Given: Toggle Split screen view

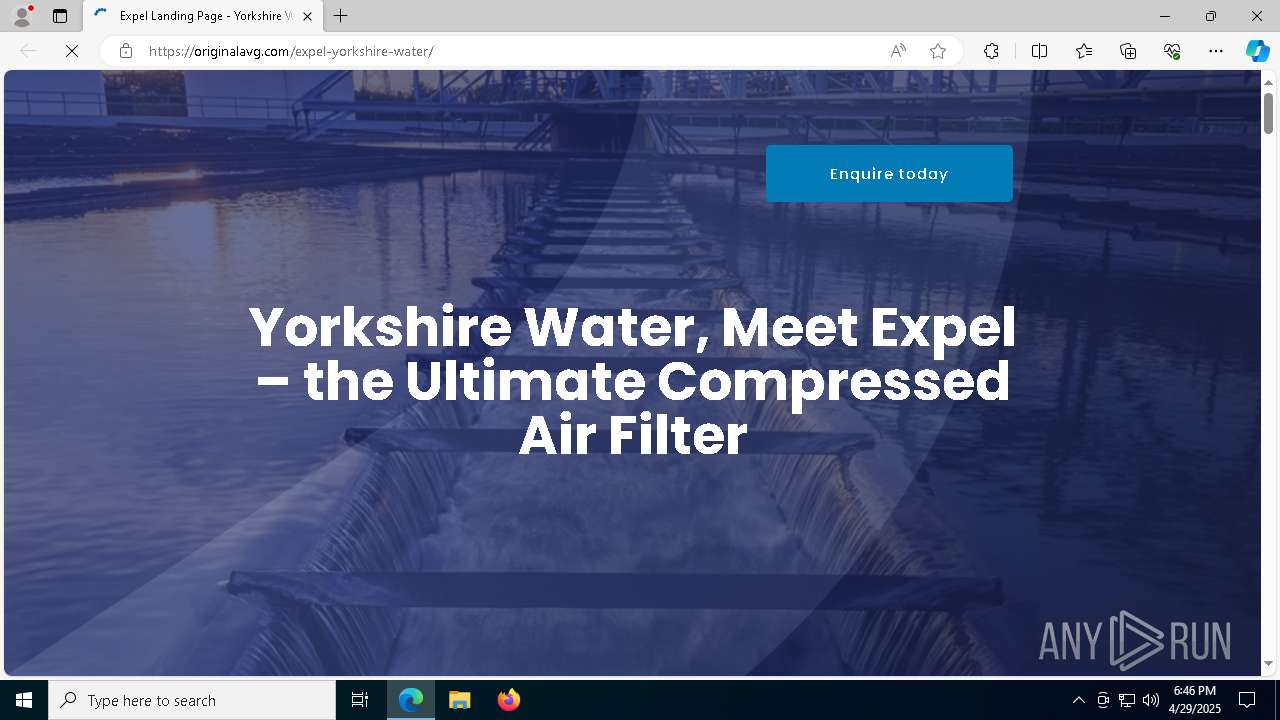Looking at the screenshot, I should click(x=1039, y=51).
